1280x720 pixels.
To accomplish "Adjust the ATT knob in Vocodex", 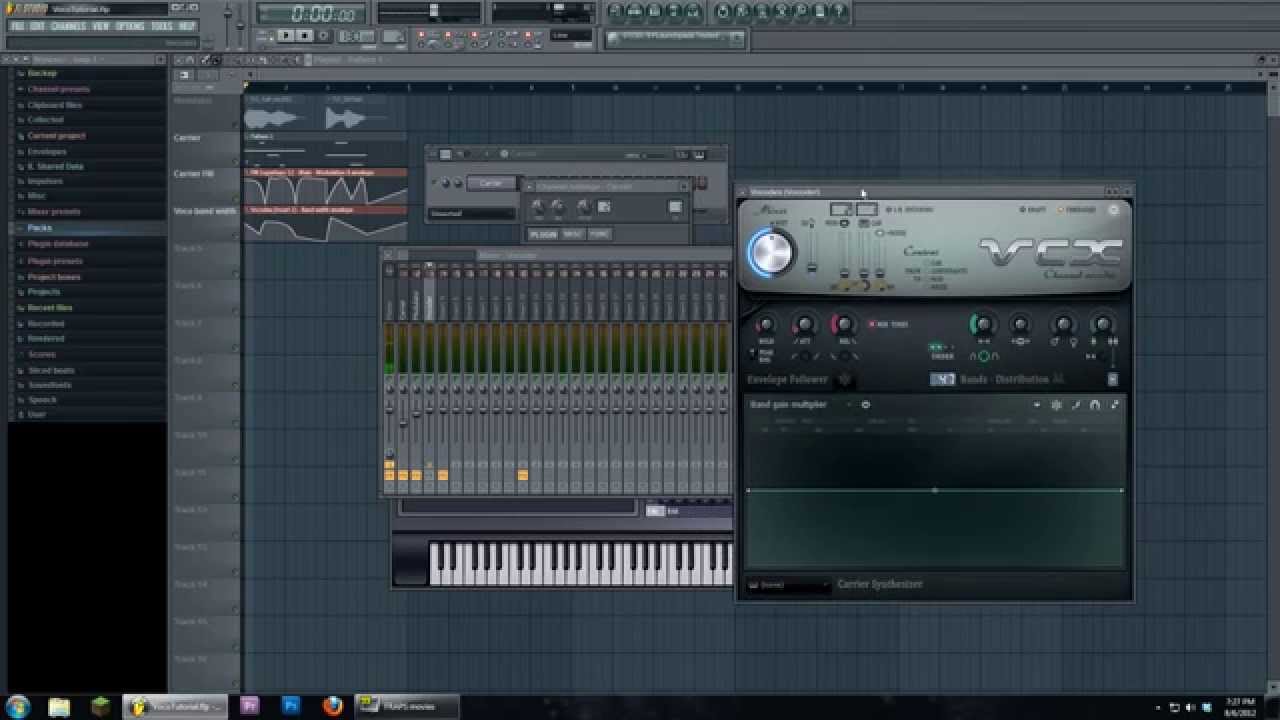I will (x=804, y=324).
